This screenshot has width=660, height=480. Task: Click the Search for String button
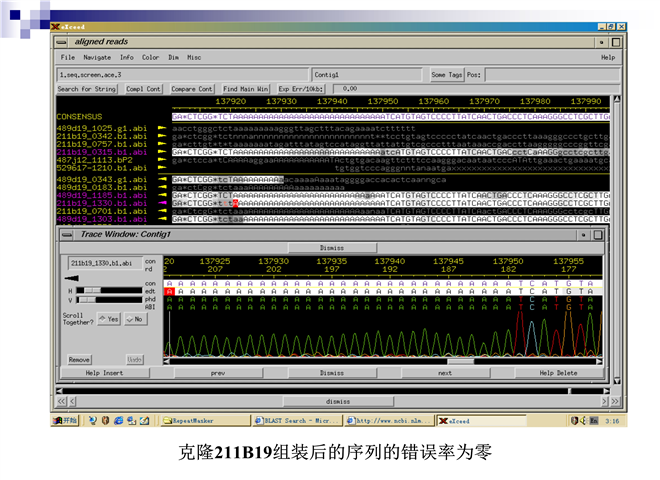coord(87,89)
